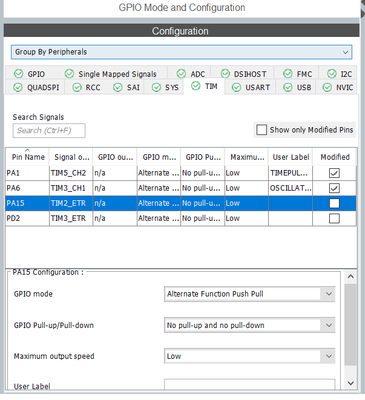The width and height of the screenshot is (365, 400).
Task: Expand the GPIO mode combo box
Action: click(x=250, y=294)
